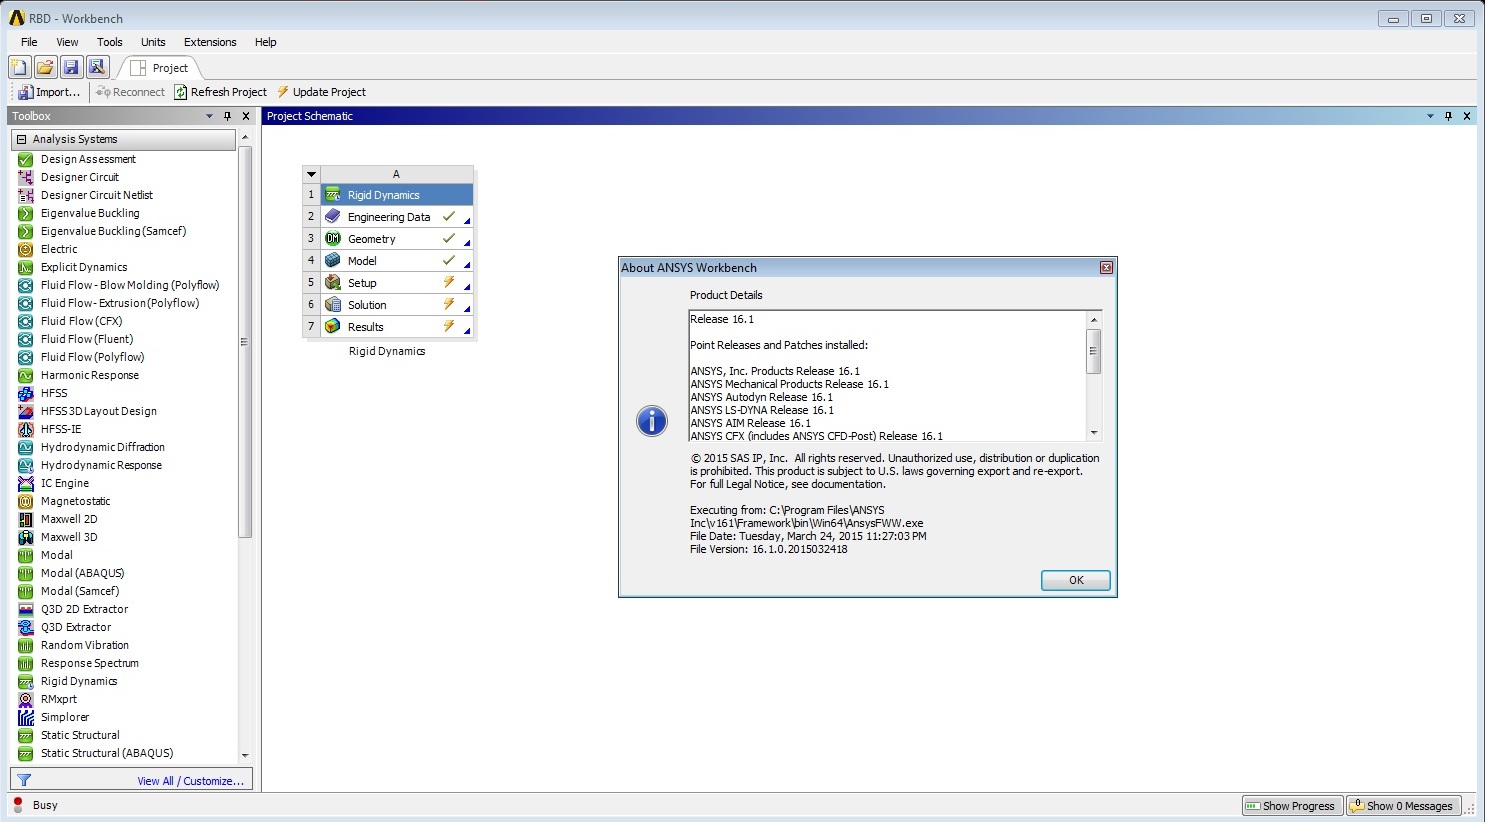The height and width of the screenshot is (822, 1485).
Task: Click the Results cell icon
Action: point(333,327)
